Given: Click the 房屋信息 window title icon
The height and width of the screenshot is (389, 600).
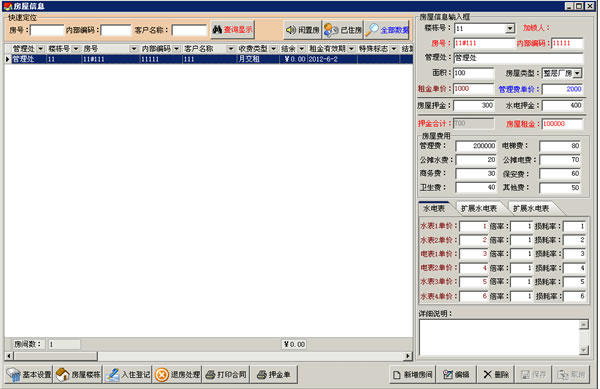Looking at the screenshot, I should point(8,6).
